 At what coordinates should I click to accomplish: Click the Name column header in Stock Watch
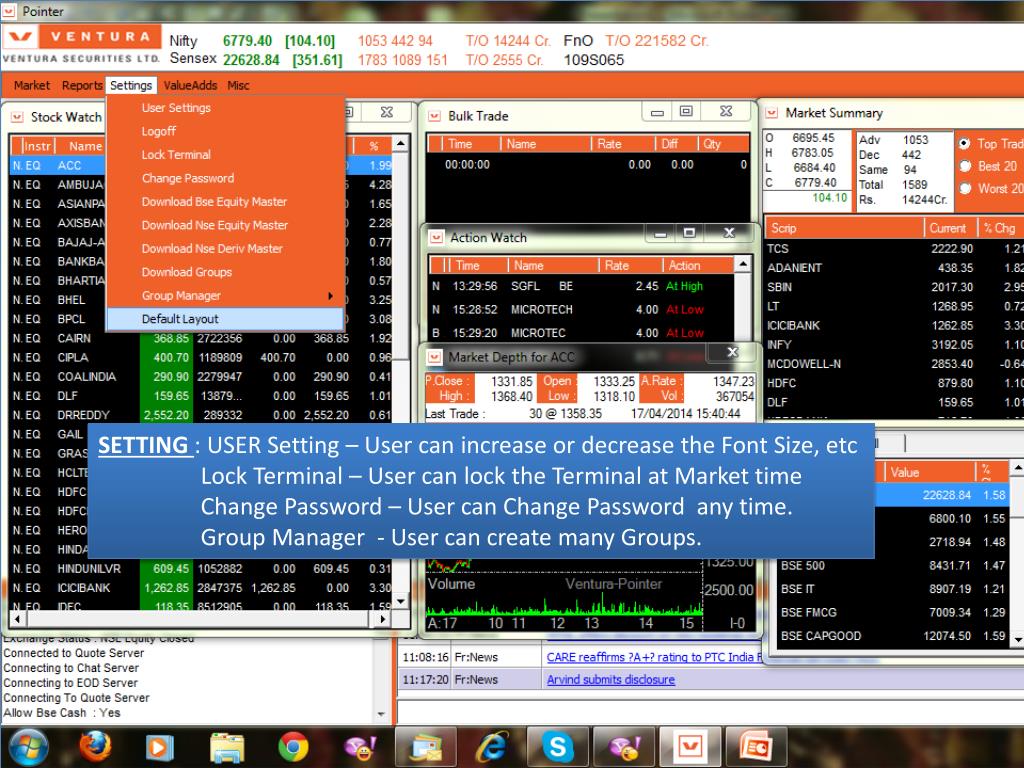pos(86,146)
